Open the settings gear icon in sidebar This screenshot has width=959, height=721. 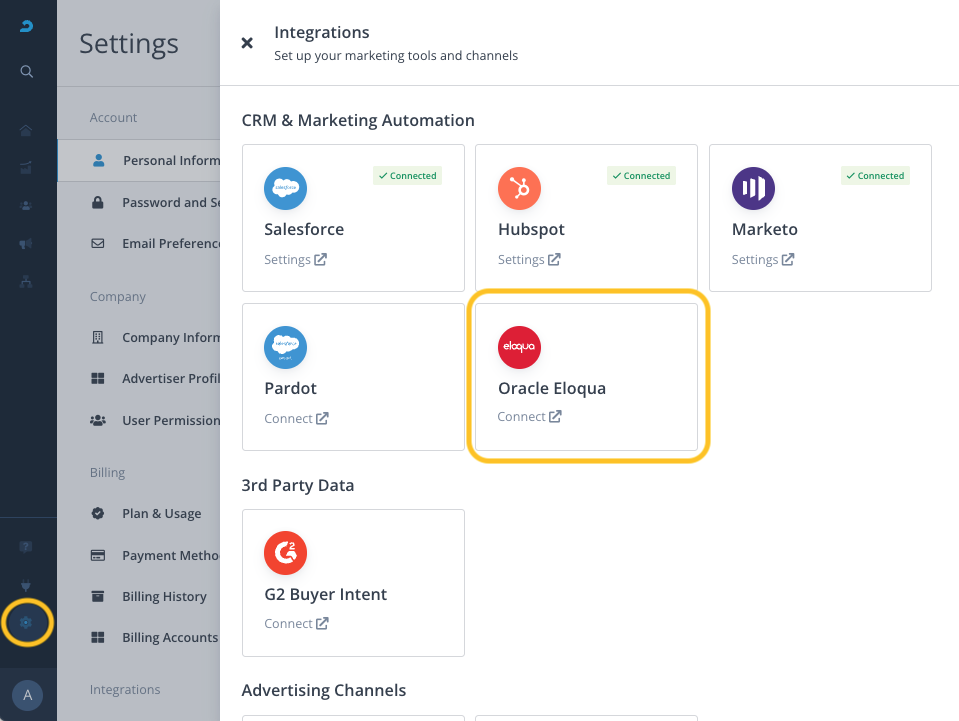[x=27, y=623]
